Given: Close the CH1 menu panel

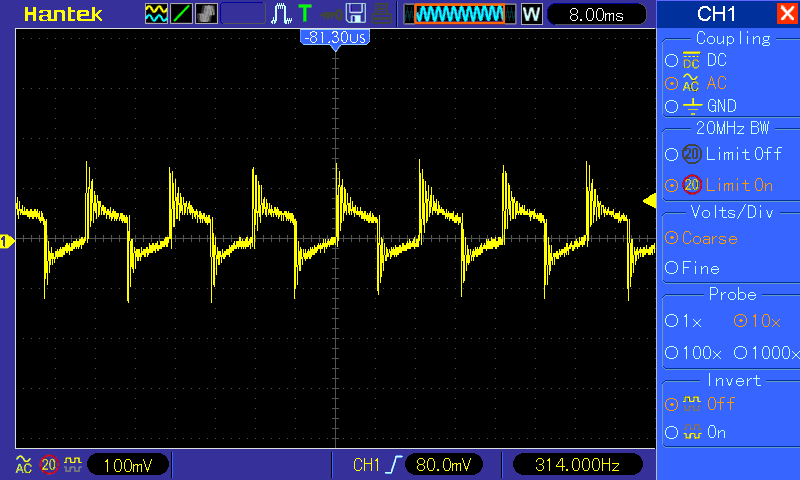Looking at the screenshot, I should pos(787,13).
